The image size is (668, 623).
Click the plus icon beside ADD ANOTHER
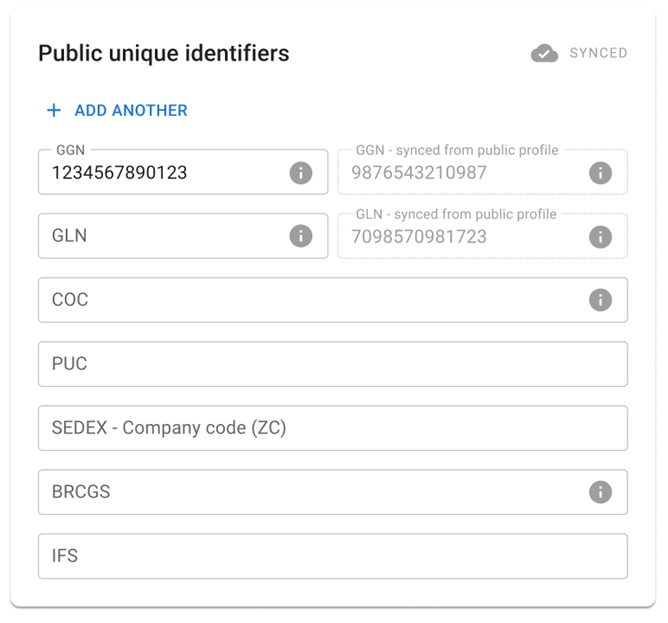point(54,110)
